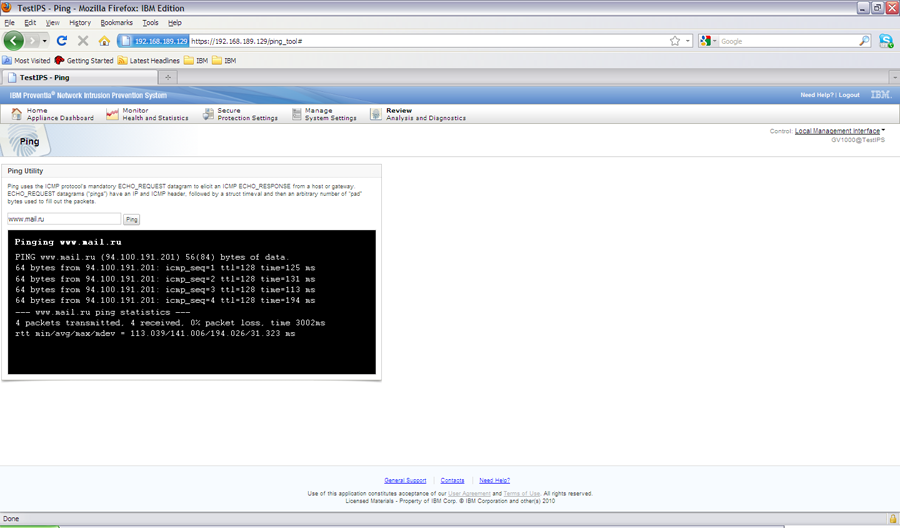Viewport: 900px width, 528px height.
Task: Open the Most Visited bookmarks
Action: (26, 60)
